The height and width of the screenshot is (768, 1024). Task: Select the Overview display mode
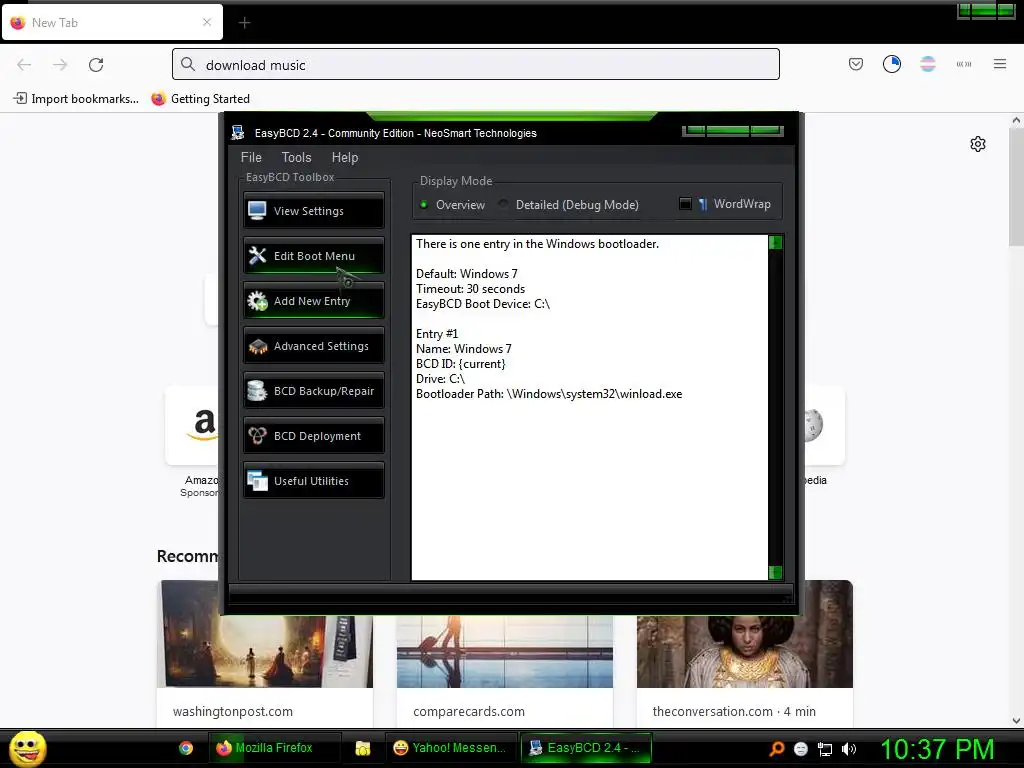(452, 204)
